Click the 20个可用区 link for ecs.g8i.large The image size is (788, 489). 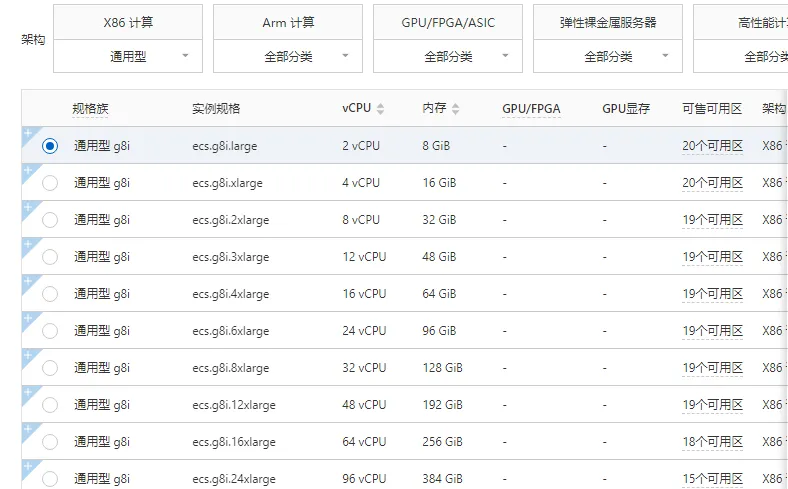coord(712,146)
